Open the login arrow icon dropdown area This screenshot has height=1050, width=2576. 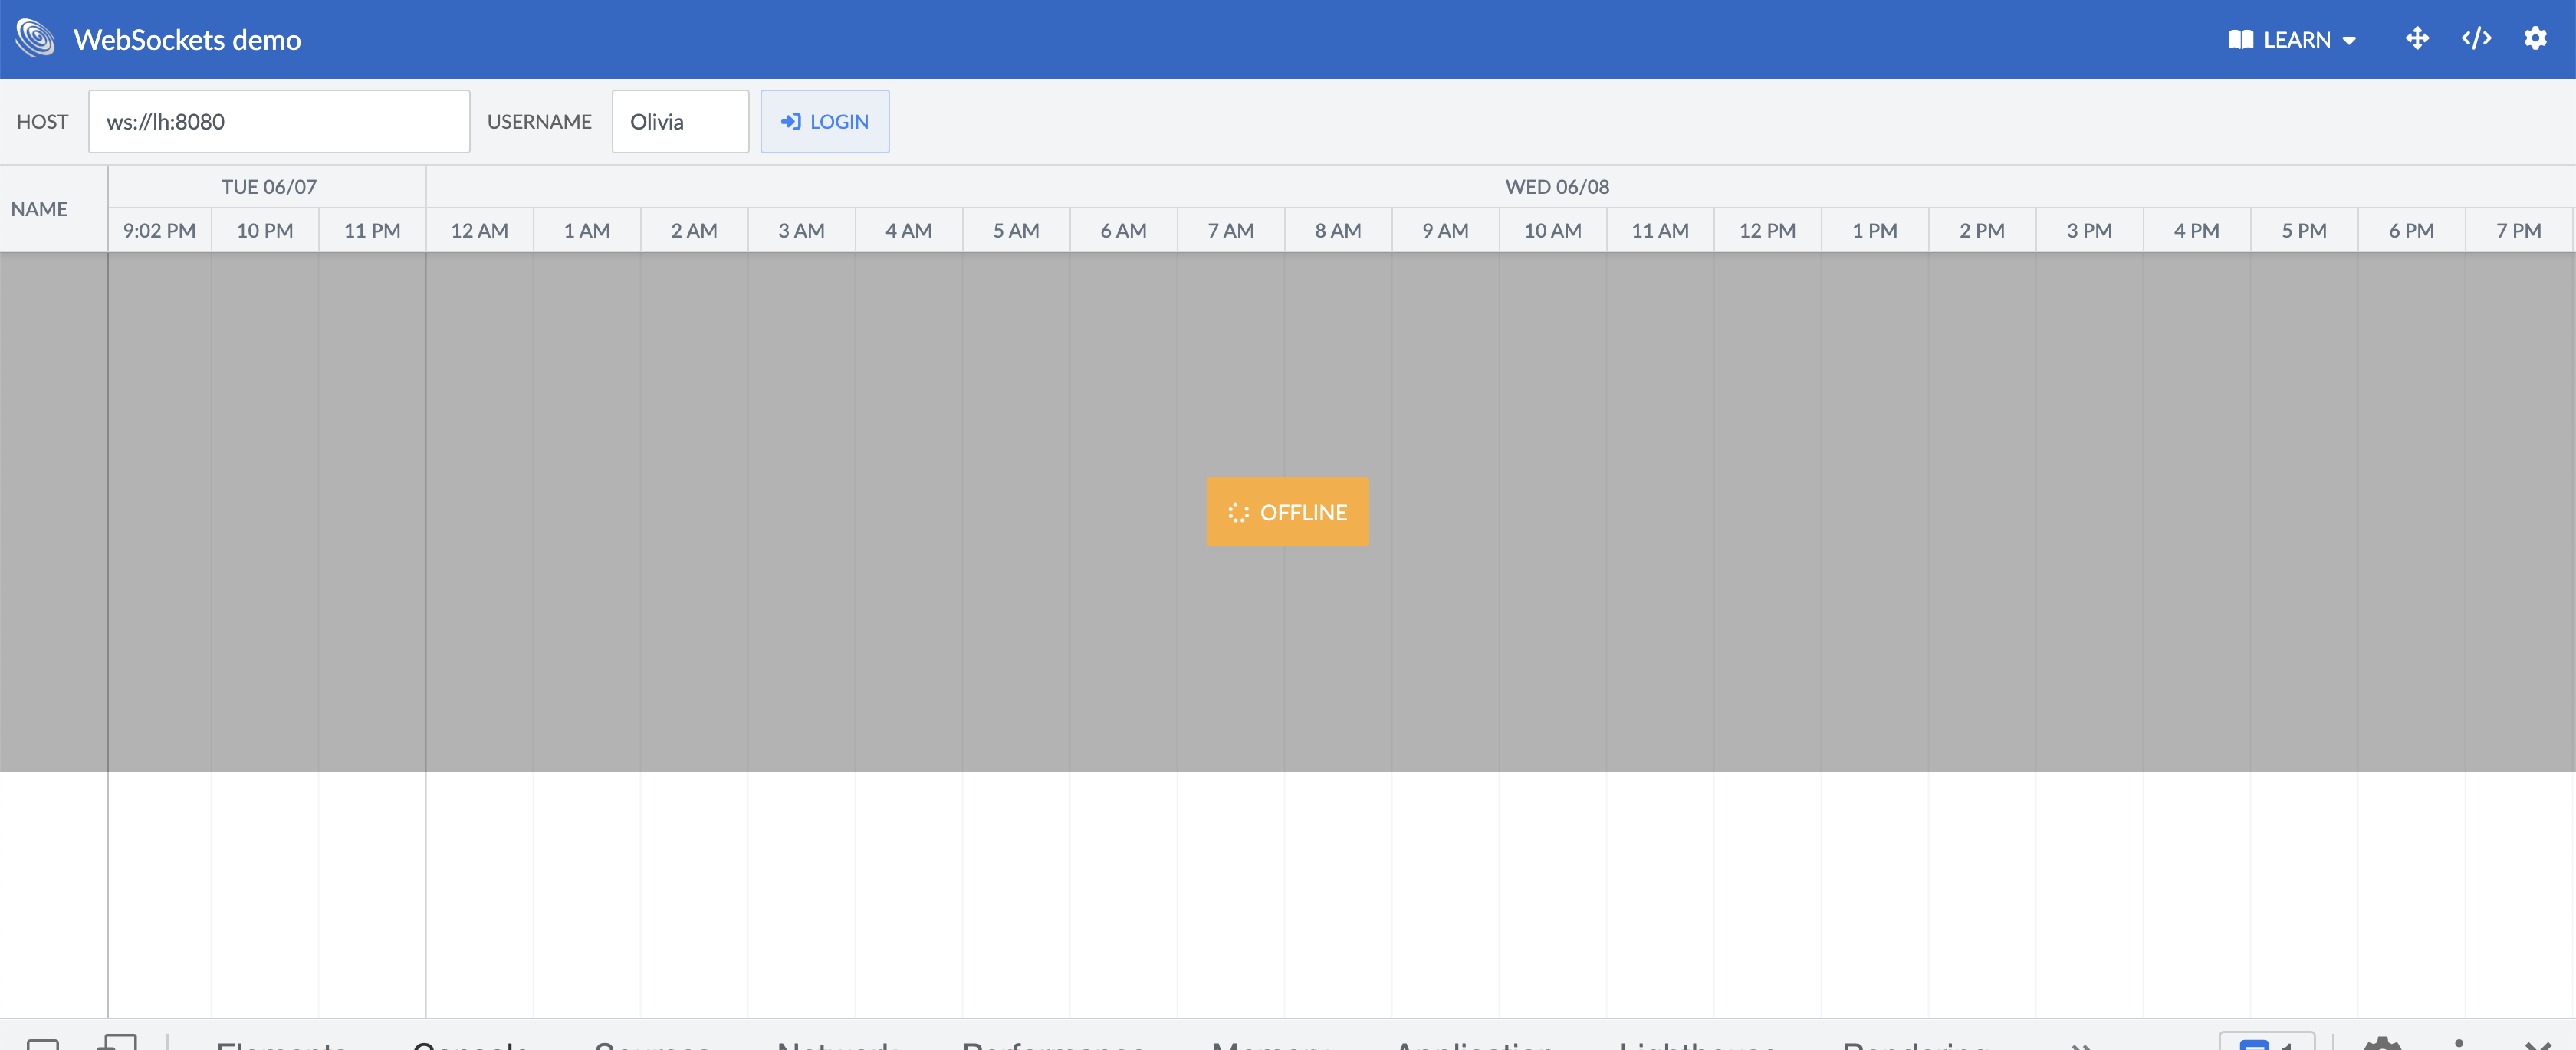792,121
